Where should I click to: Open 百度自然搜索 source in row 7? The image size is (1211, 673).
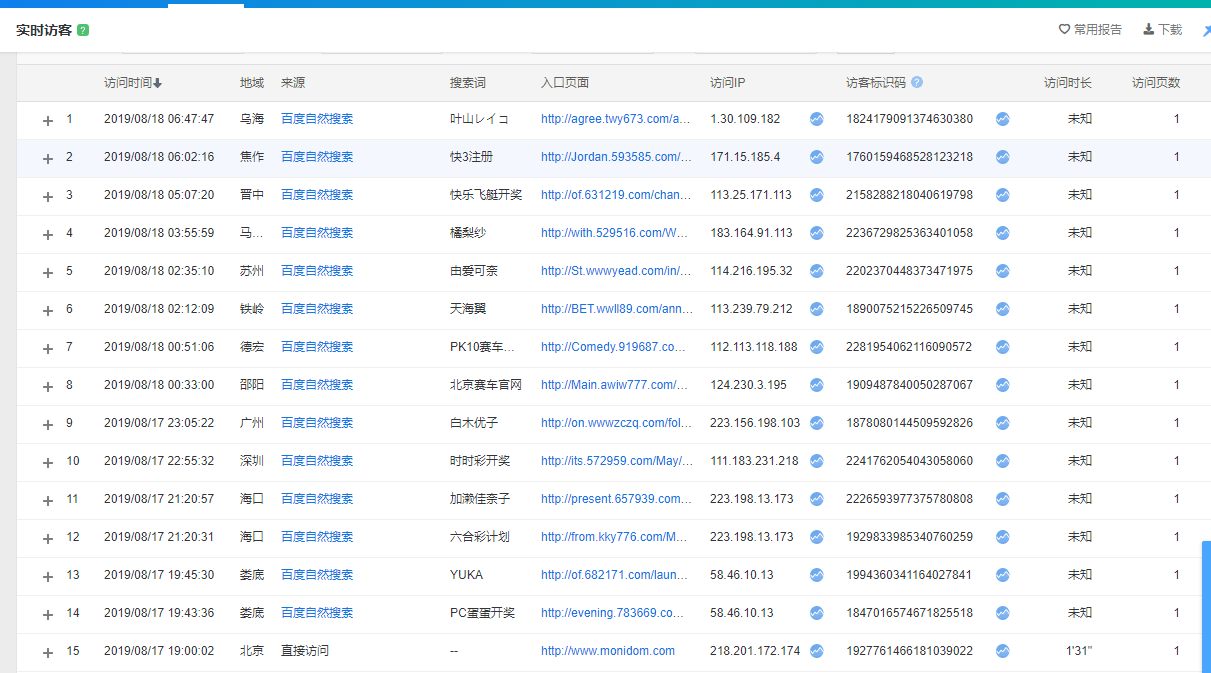point(317,347)
